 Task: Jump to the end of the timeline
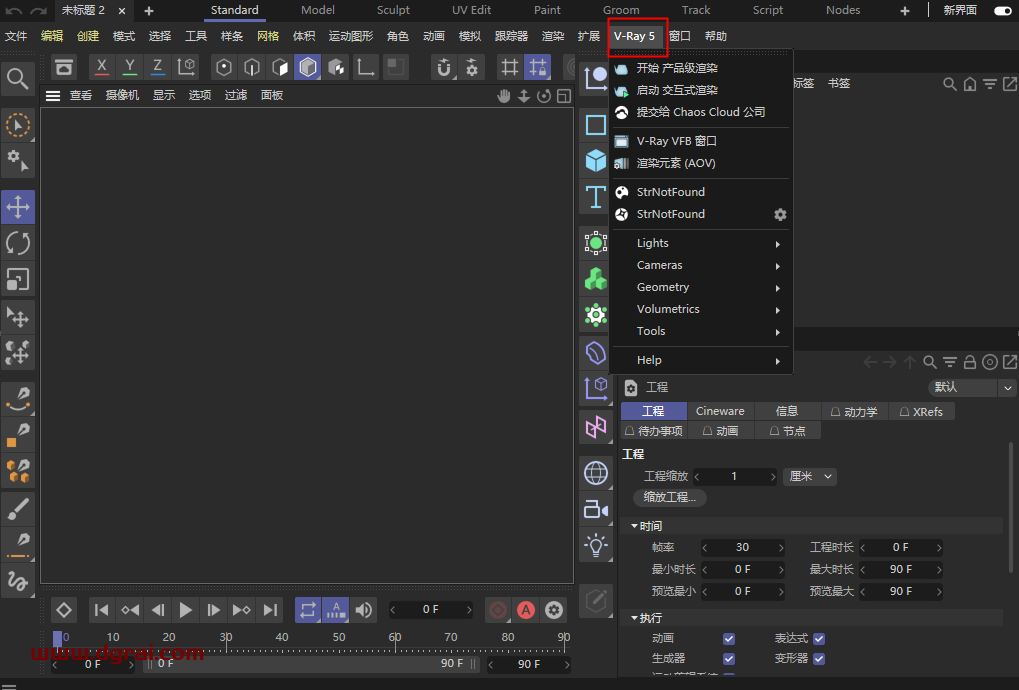click(270, 610)
